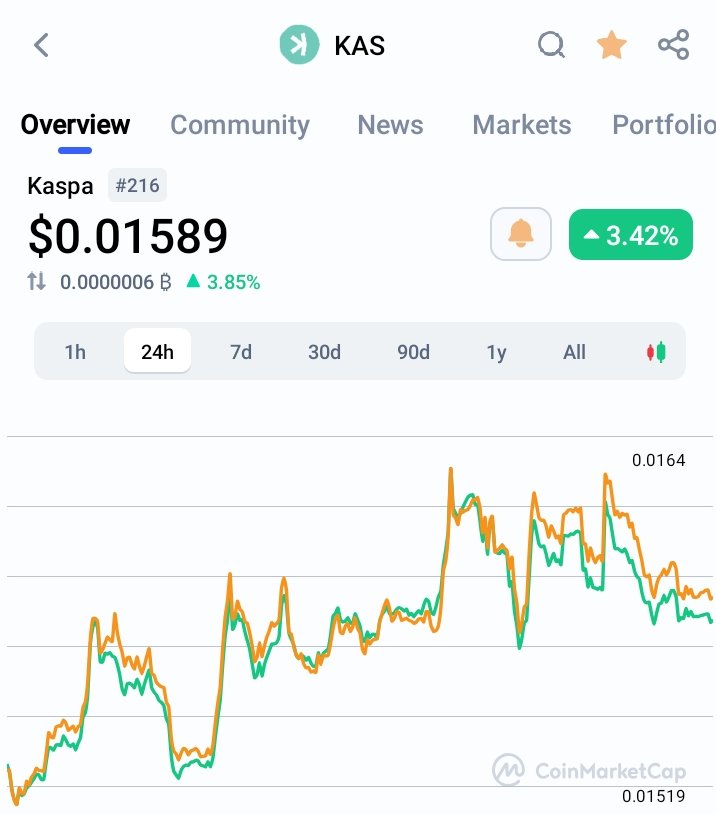
Task: Tap the $0.01589 price
Action: click(x=128, y=236)
